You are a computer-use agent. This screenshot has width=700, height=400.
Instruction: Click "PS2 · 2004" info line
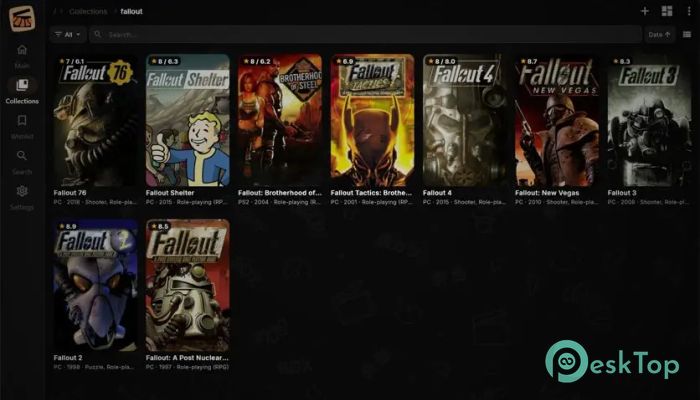279,202
